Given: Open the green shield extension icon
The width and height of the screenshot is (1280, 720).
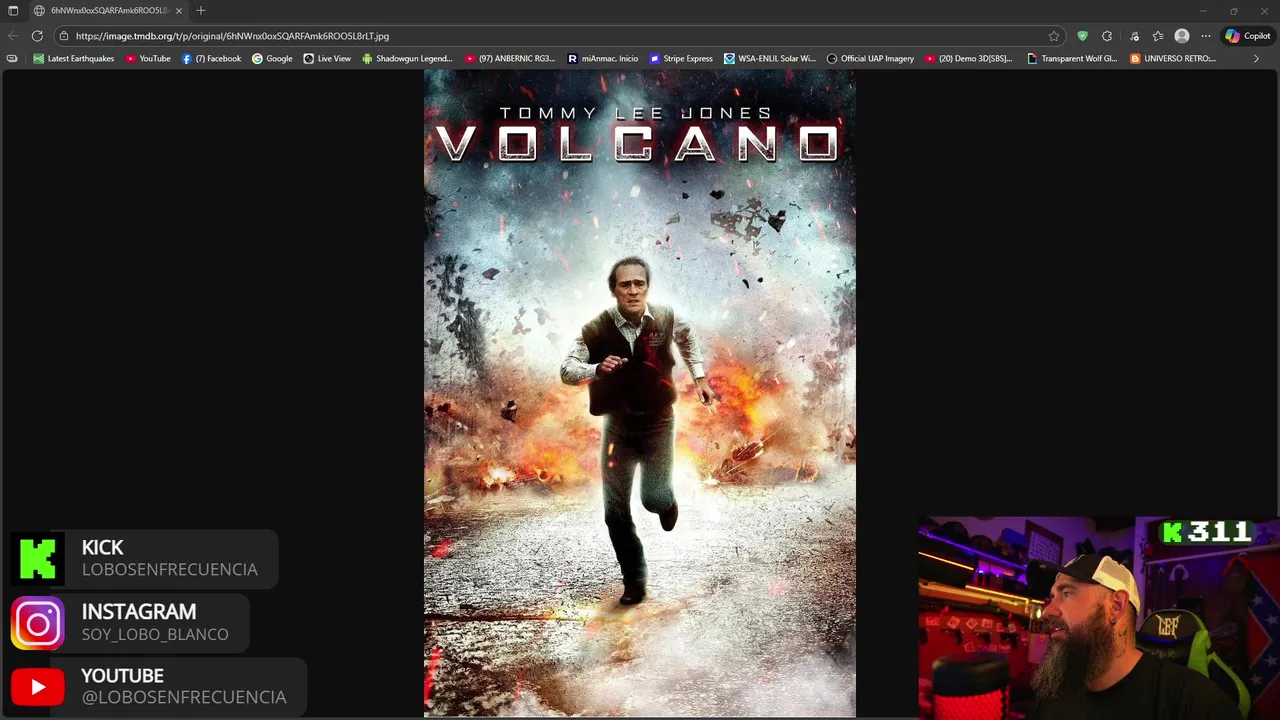Looking at the screenshot, I should pyautogui.click(x=1082, y=36).
